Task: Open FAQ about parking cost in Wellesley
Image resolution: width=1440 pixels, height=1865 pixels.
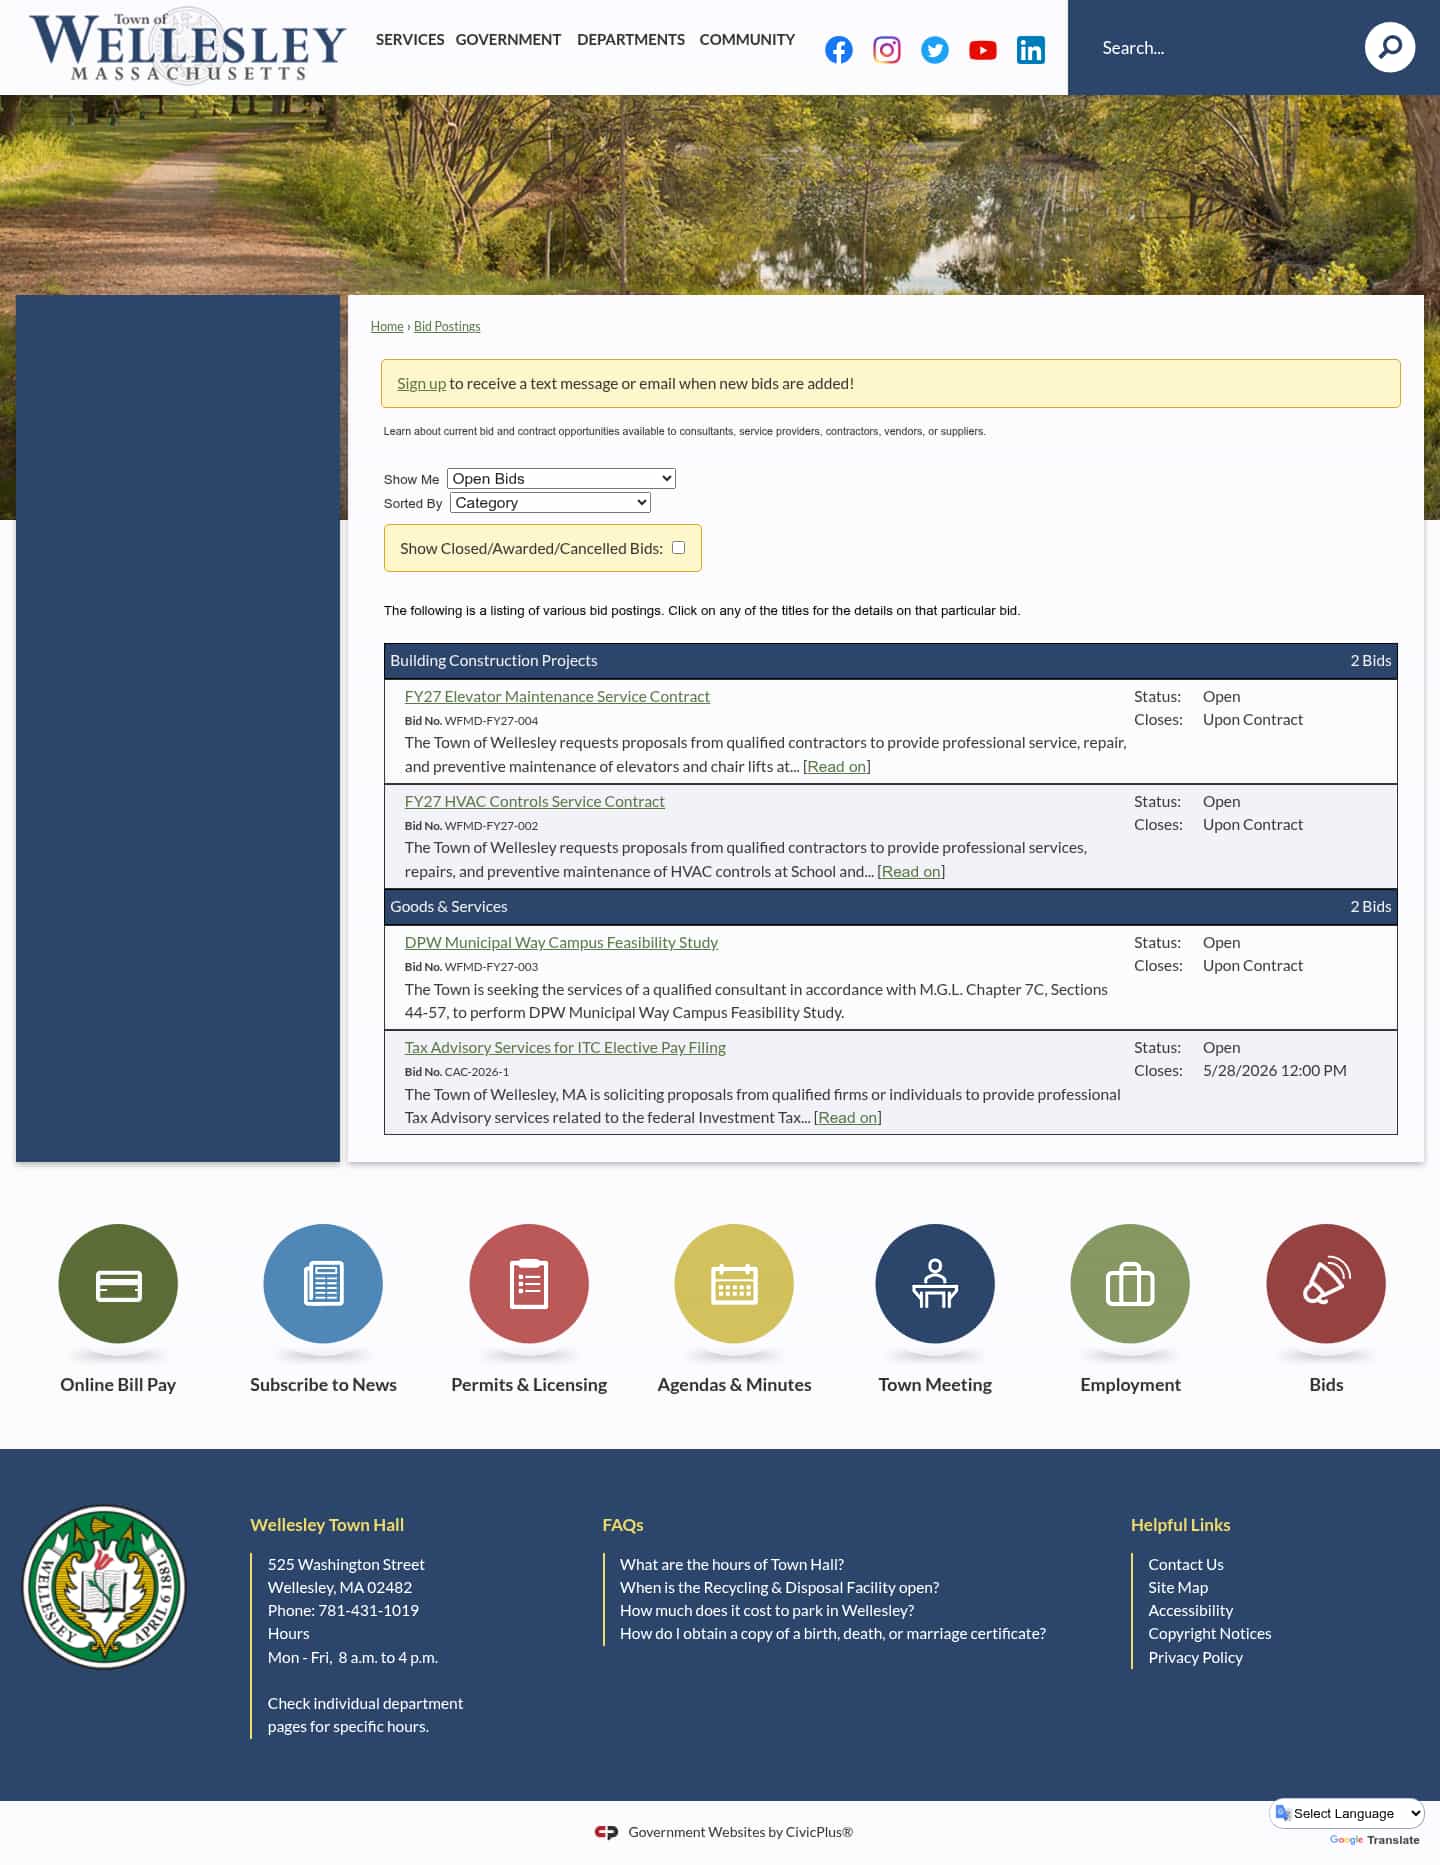Action: [767, 1611]
